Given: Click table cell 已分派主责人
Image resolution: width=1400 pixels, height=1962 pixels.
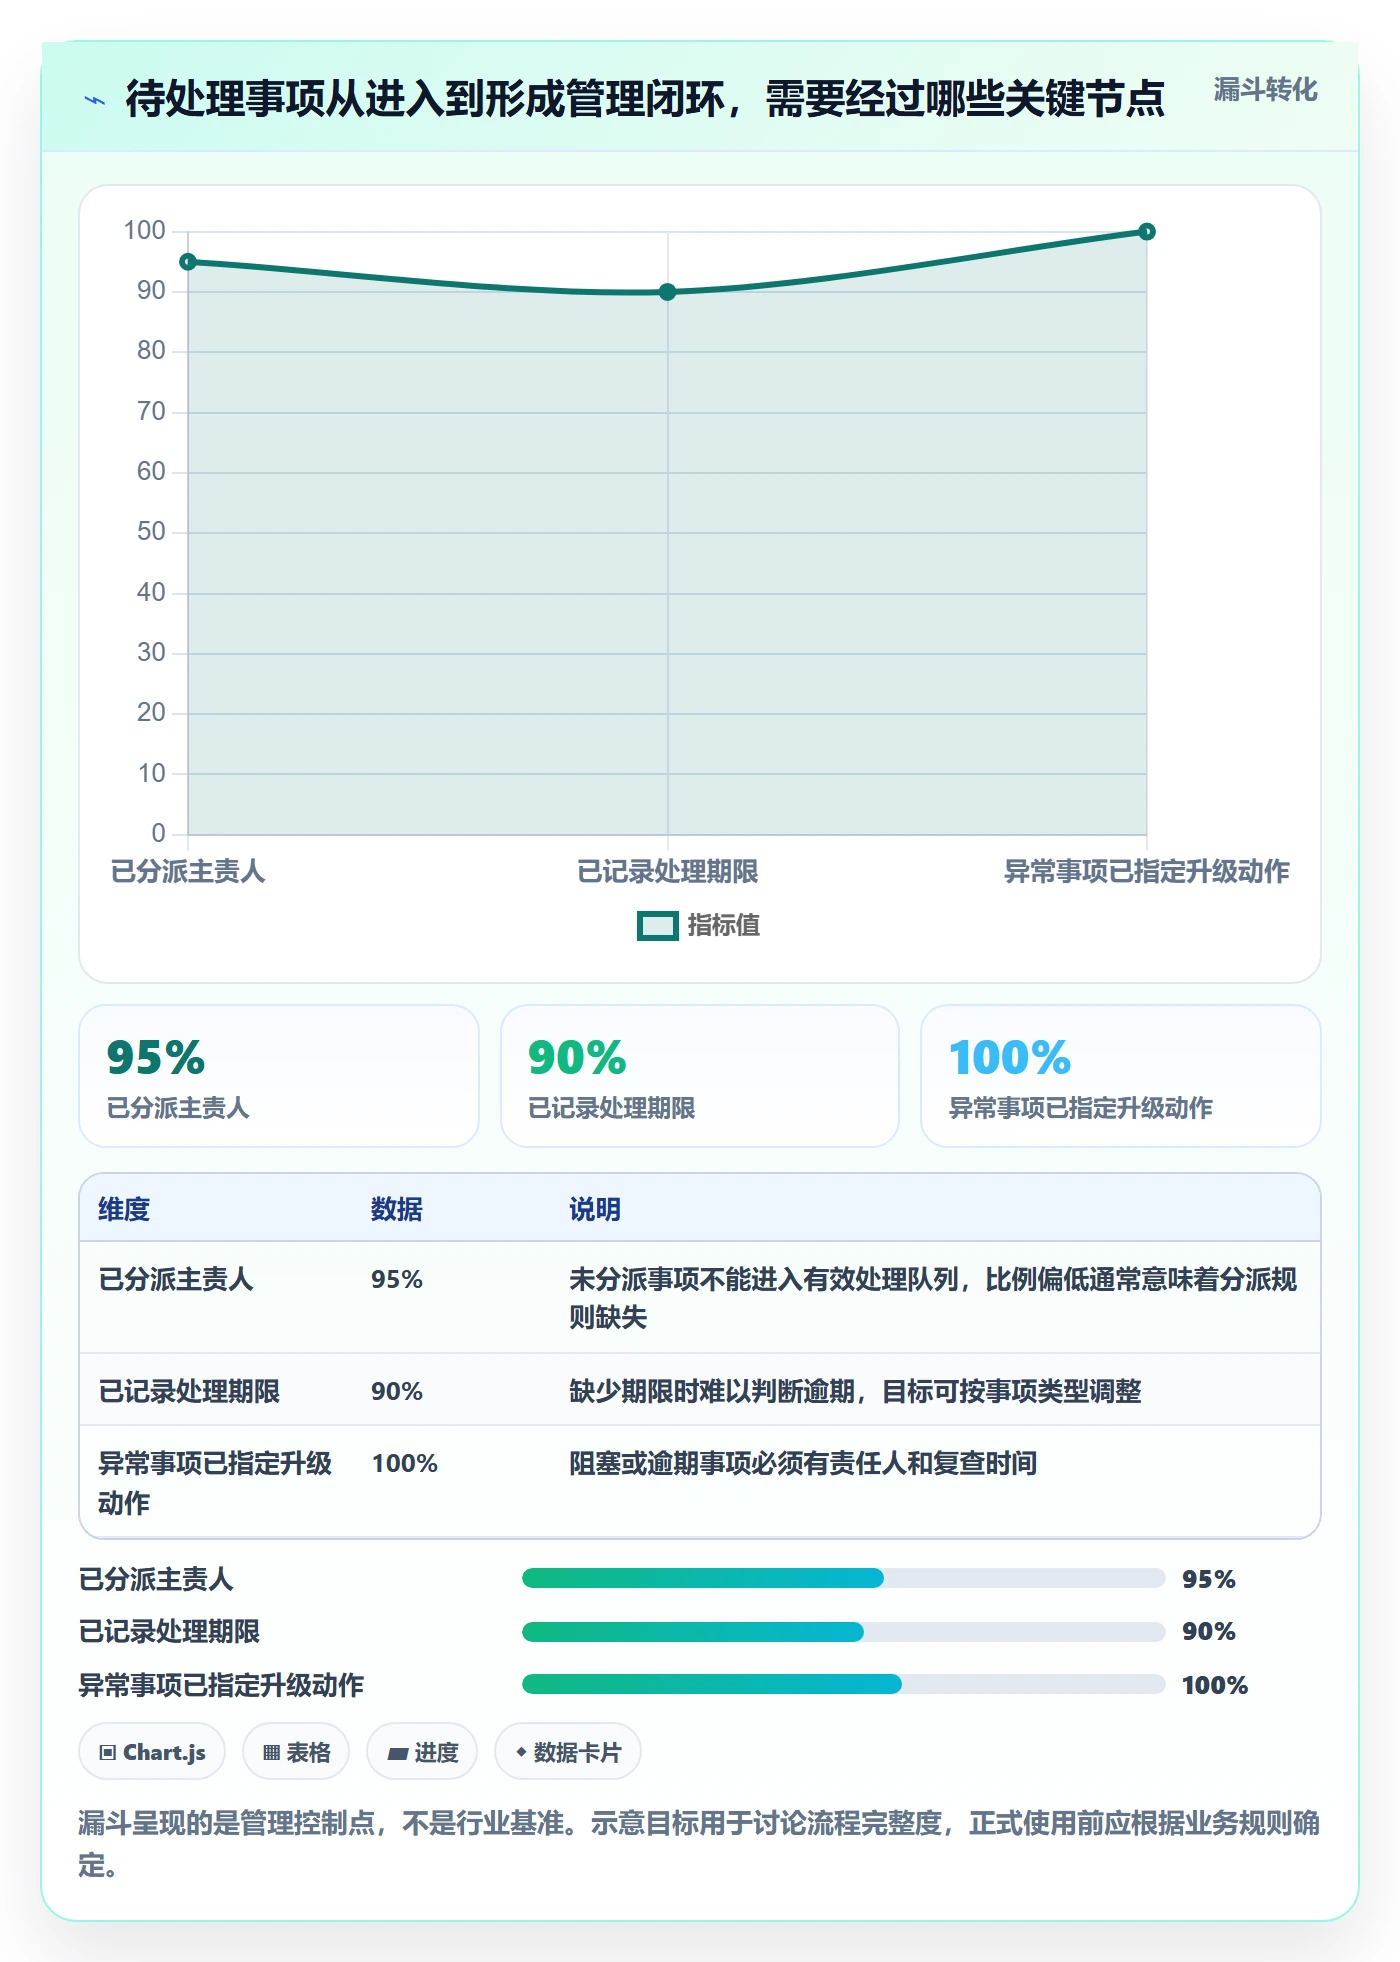Looking at the screenshot, I should click(176, 1279).
